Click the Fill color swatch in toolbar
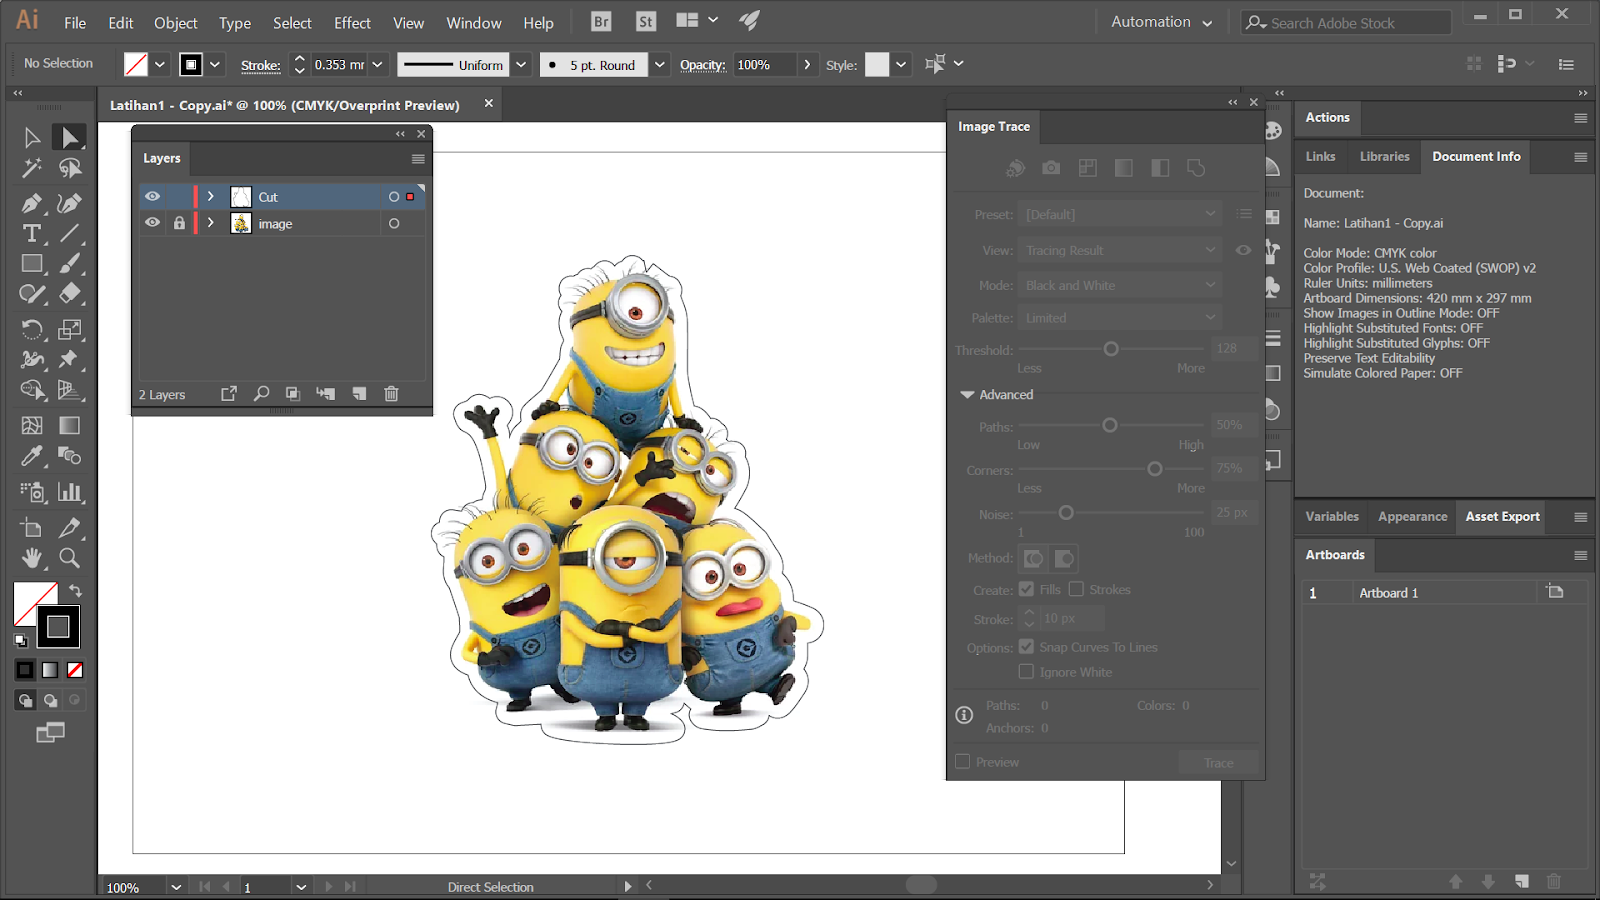The image size is (1600, 900). click(x=34, y=603)
